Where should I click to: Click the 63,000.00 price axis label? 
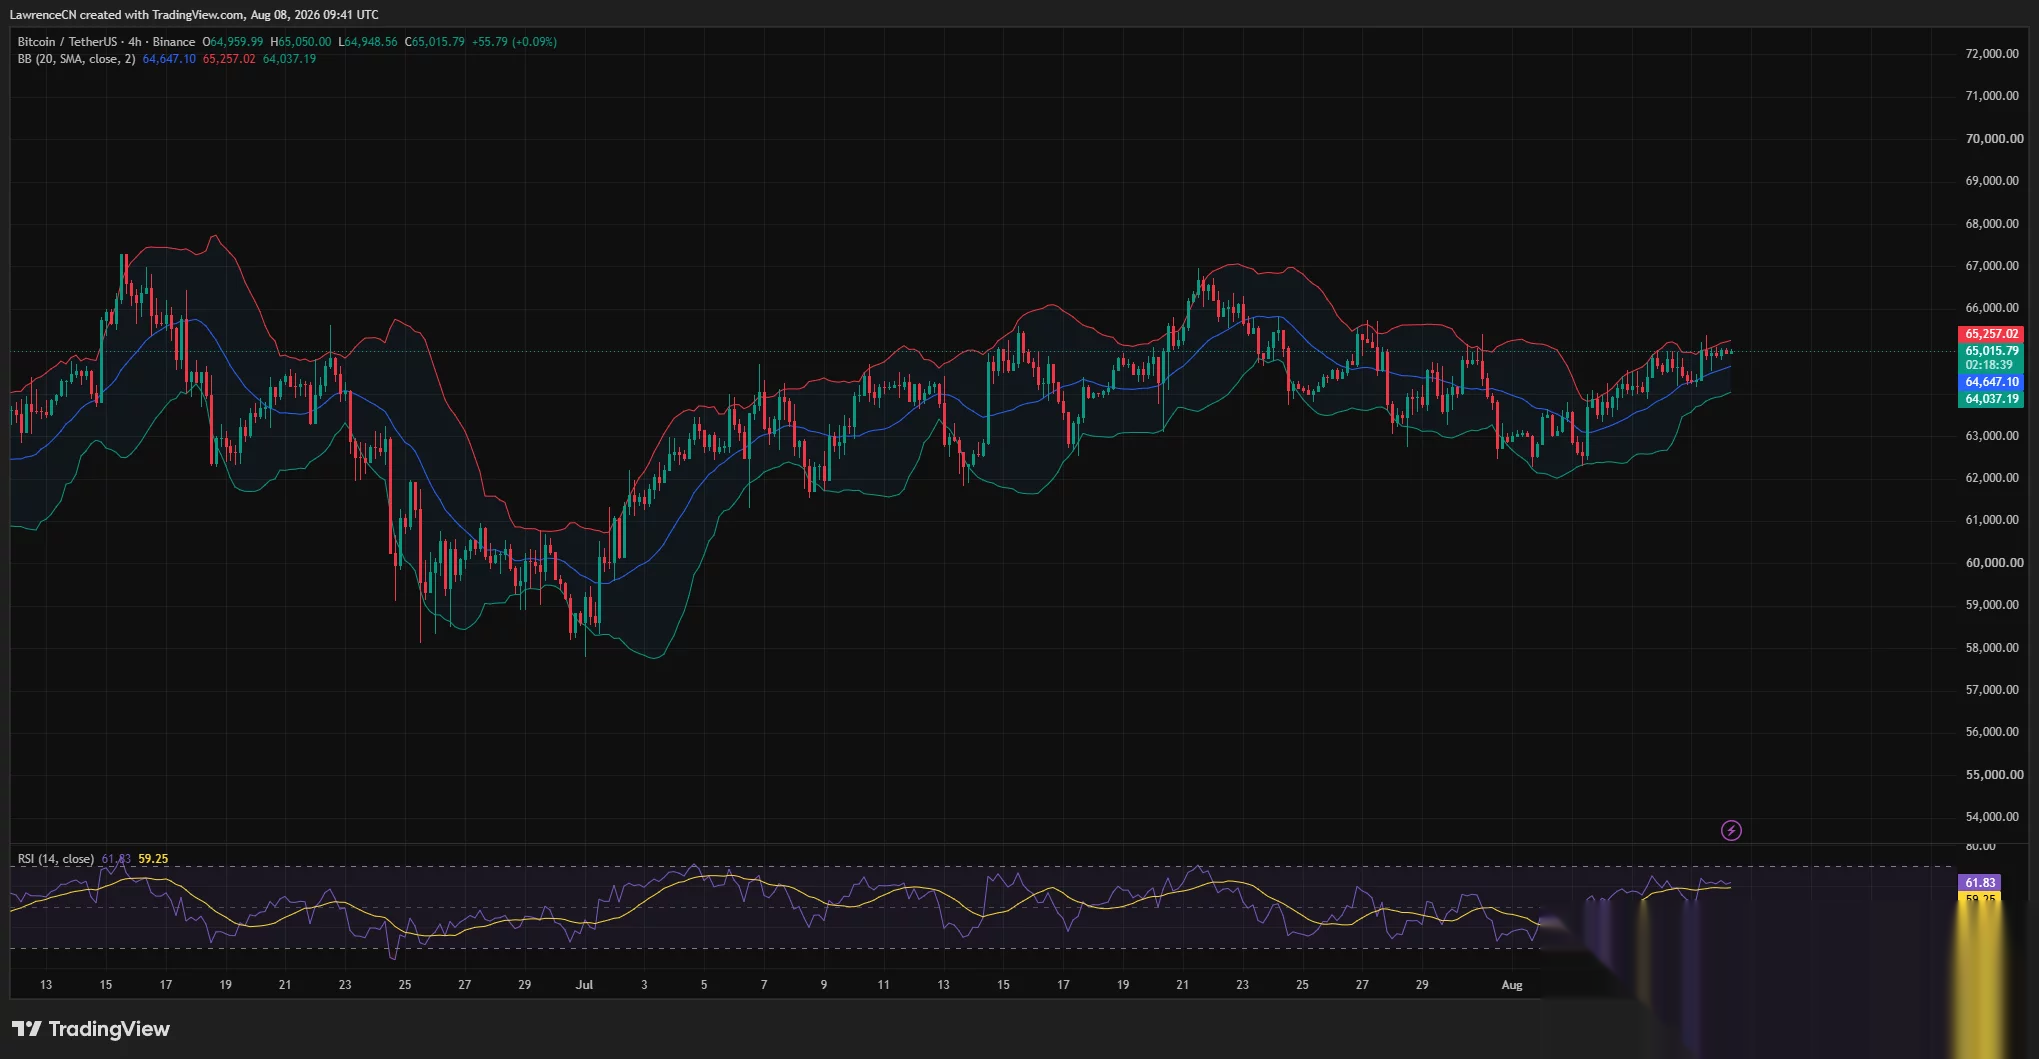1992,436
